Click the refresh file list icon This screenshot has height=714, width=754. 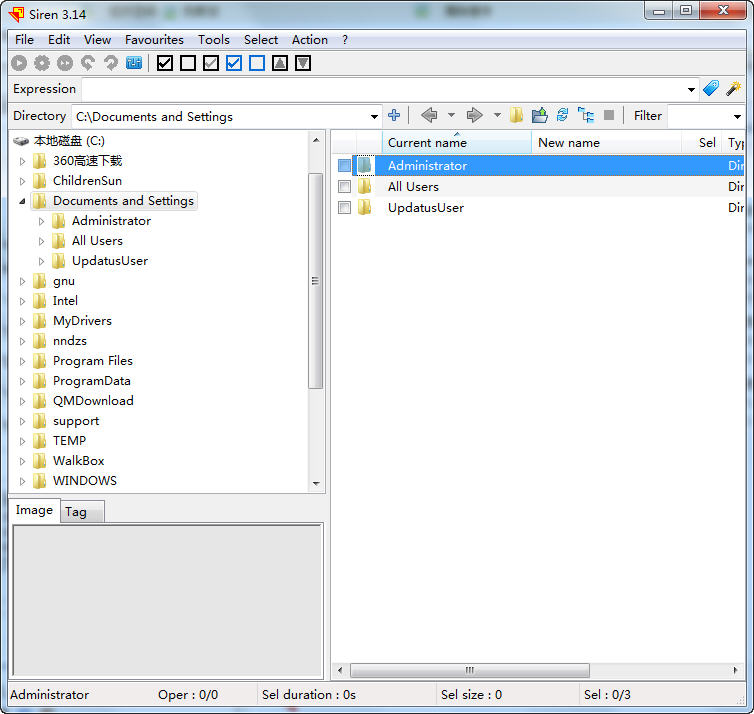[562, 116]
